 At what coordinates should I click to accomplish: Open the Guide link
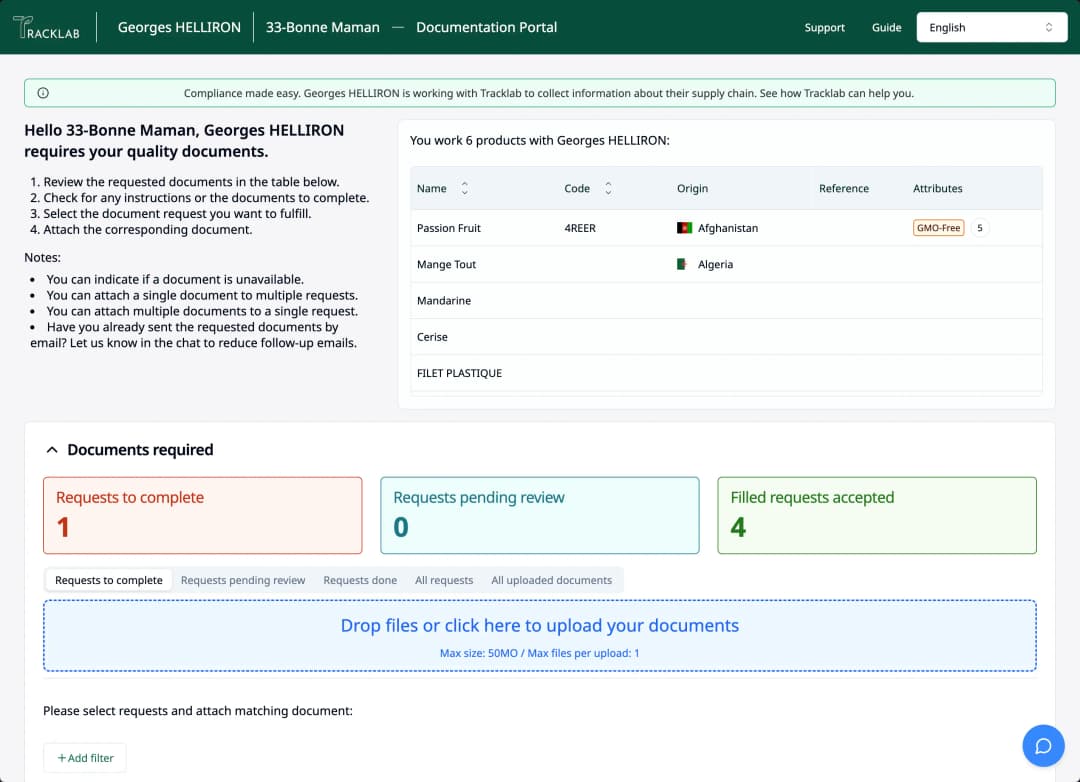886,28
